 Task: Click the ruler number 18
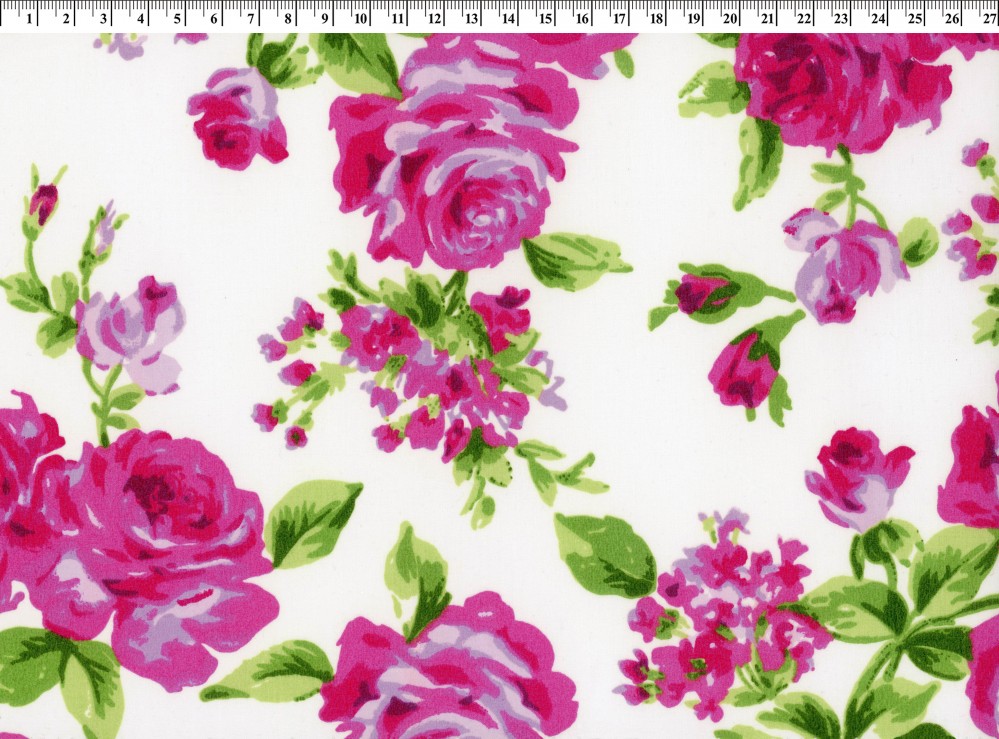[656, 18]
